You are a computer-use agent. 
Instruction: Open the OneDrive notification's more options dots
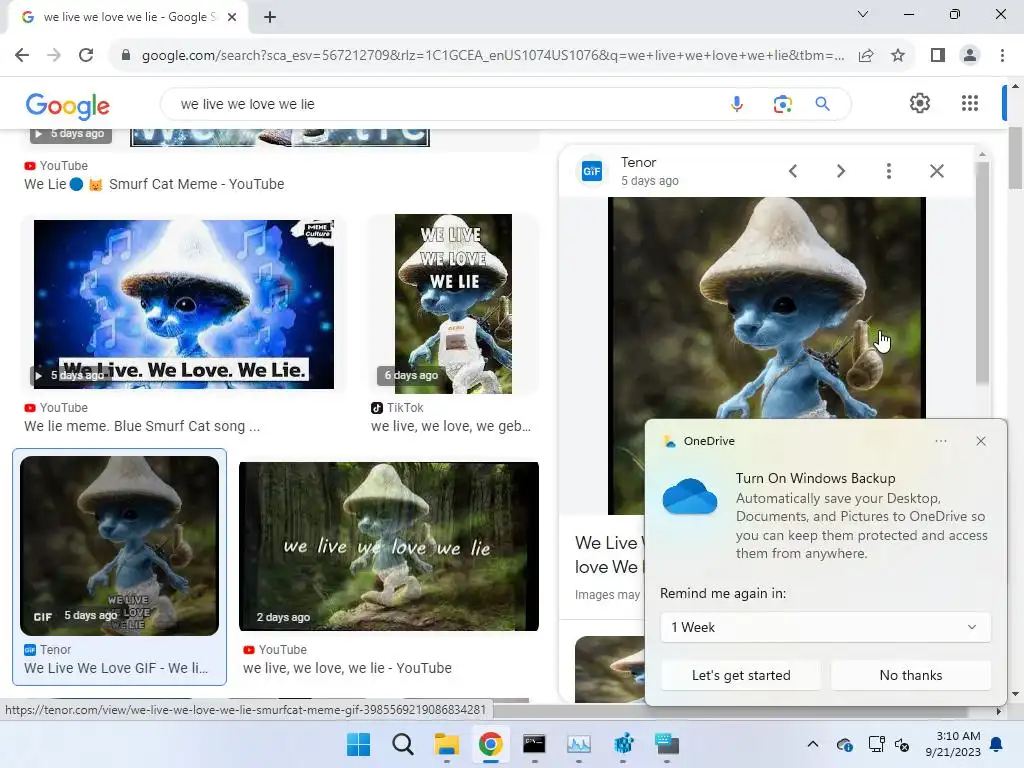(x=940, y=441)
